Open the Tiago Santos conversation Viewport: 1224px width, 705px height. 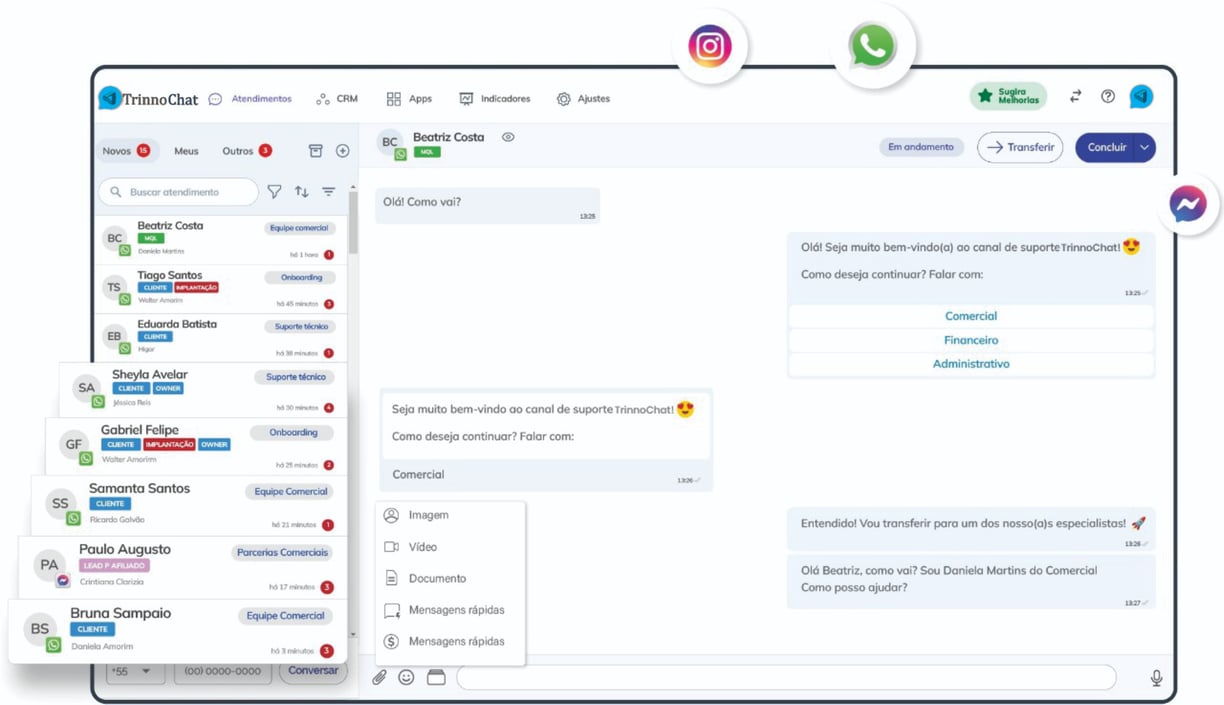[x=219, y=289]
